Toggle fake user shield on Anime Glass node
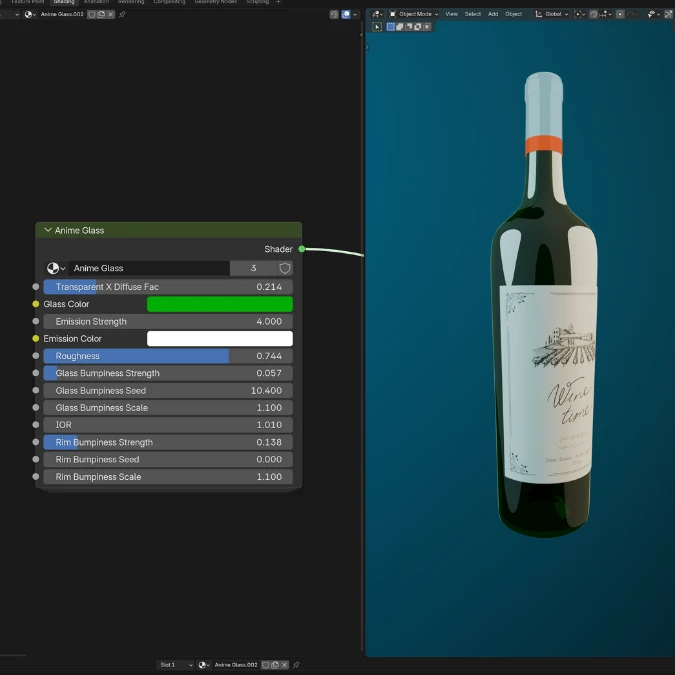This screenshot has height=675, width=675. [x=285, y=268]
